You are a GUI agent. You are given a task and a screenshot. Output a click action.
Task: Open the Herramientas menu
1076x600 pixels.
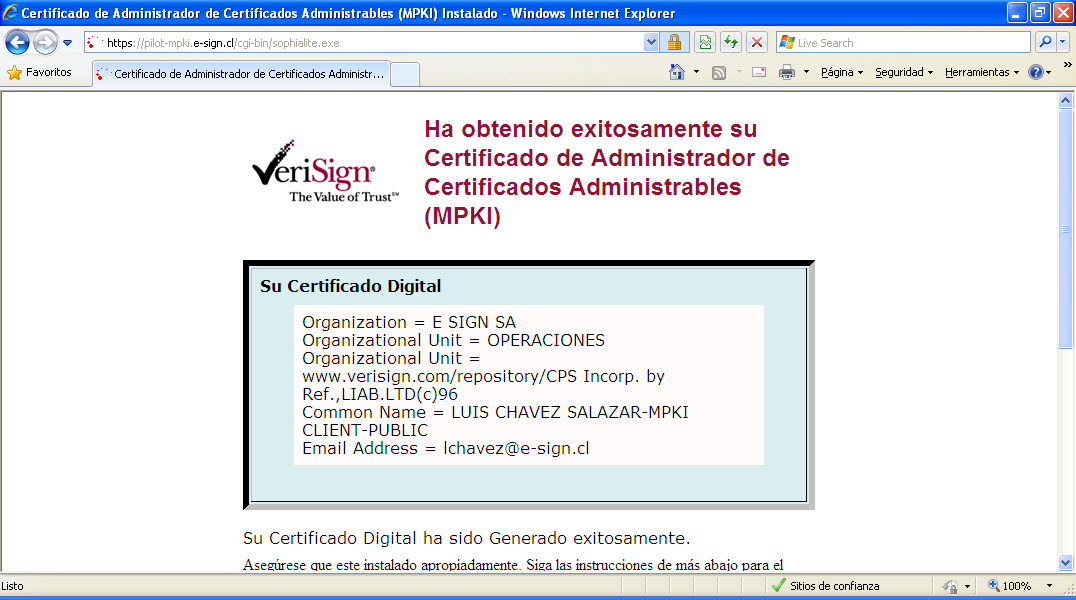(981, 72)
